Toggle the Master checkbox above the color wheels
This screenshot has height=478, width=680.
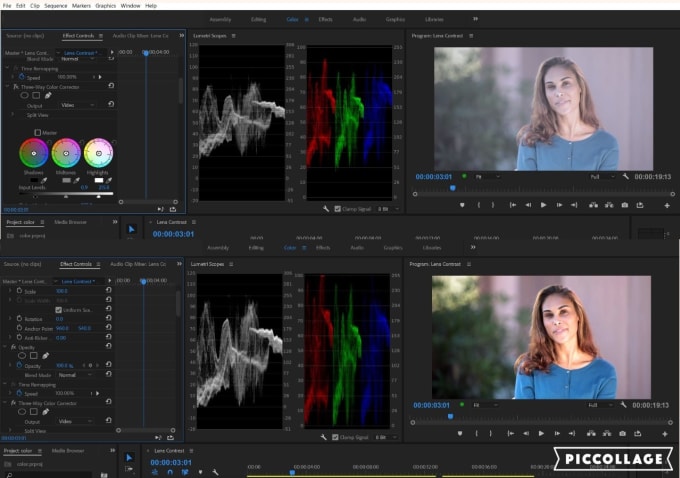pos(38,133)
